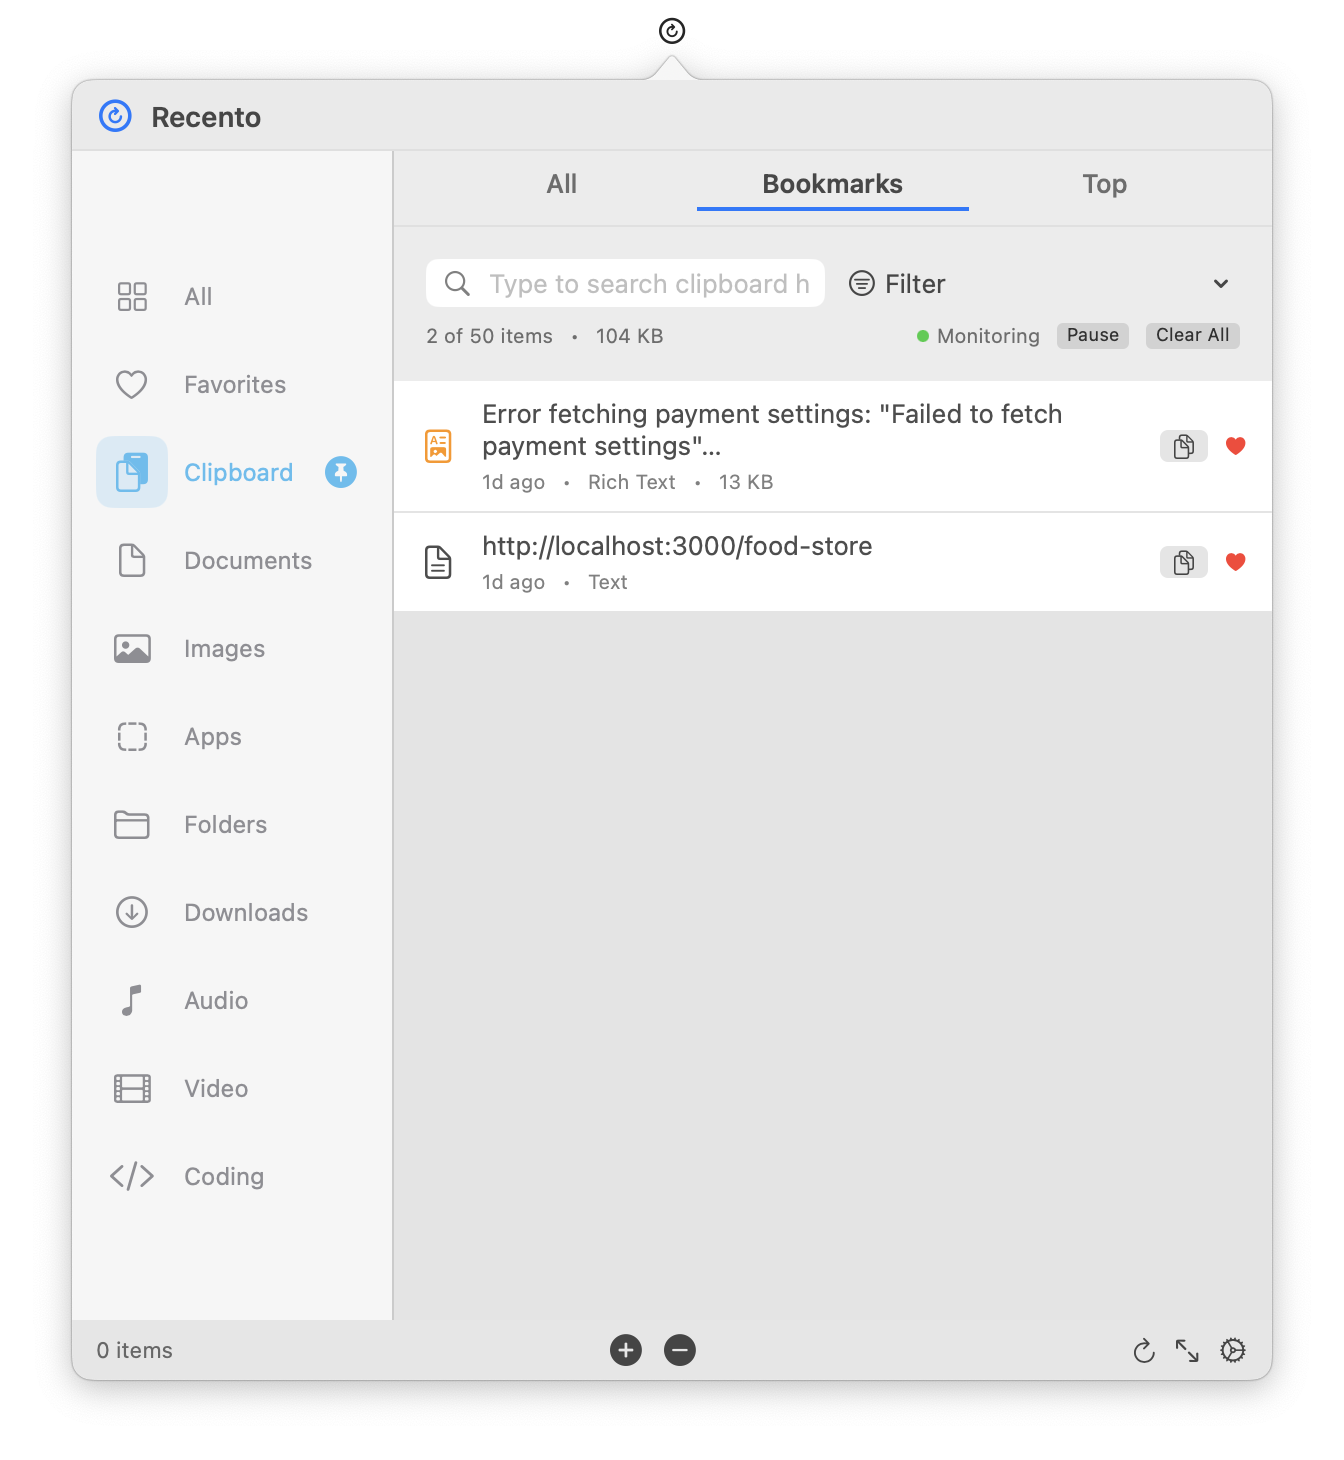Screen dimensions: 1344x1460
Task: Open the Filter menu
Action: pos(897,284)
